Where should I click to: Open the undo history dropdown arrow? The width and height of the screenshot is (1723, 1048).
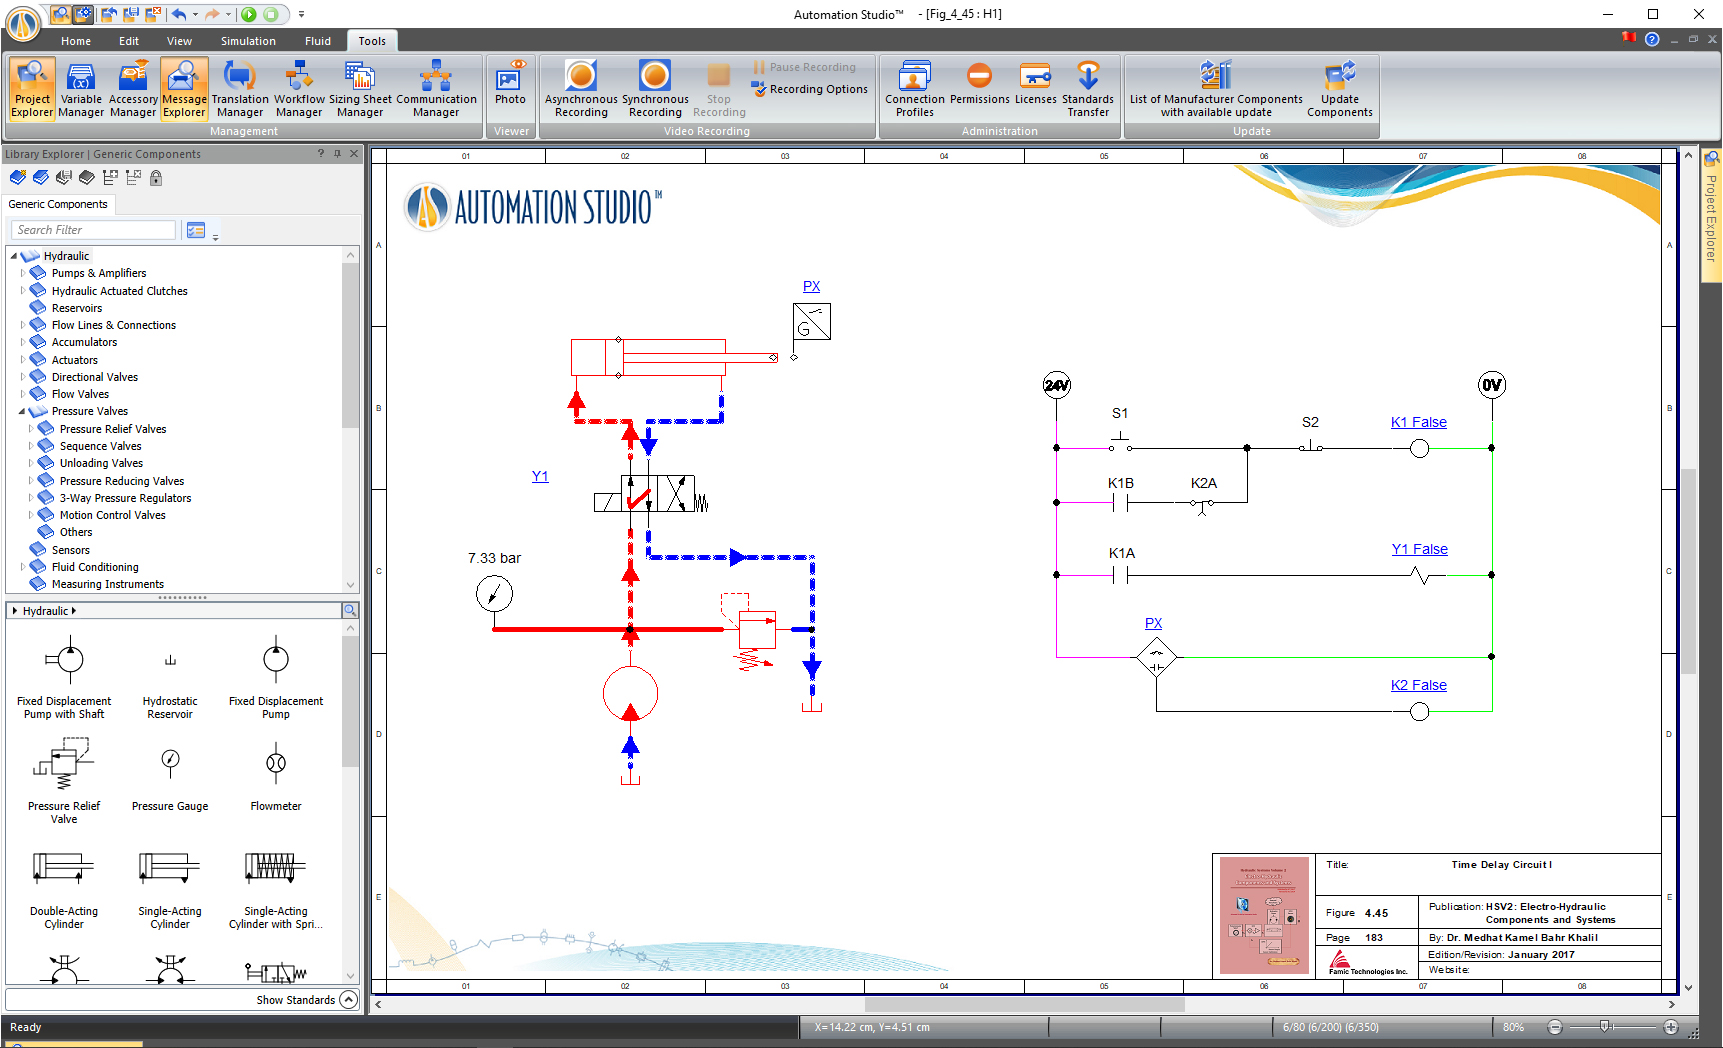coord(195,14)
